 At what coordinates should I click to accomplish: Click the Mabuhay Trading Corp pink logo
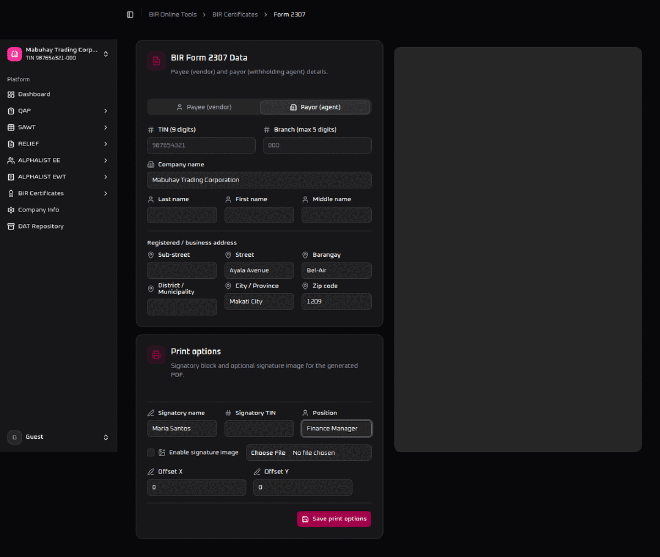[14, 54]
